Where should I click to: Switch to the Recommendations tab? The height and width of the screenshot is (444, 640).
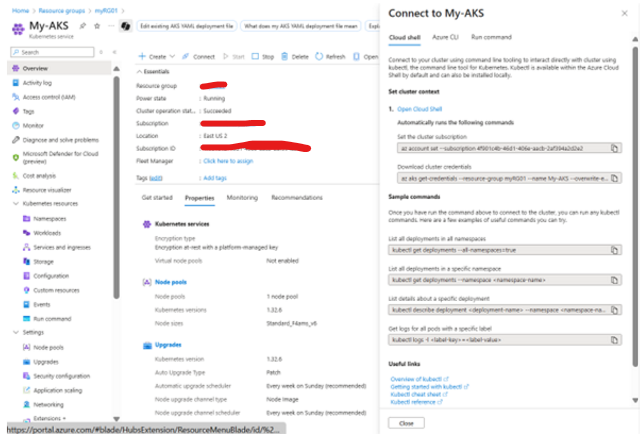tap(297, 198)
